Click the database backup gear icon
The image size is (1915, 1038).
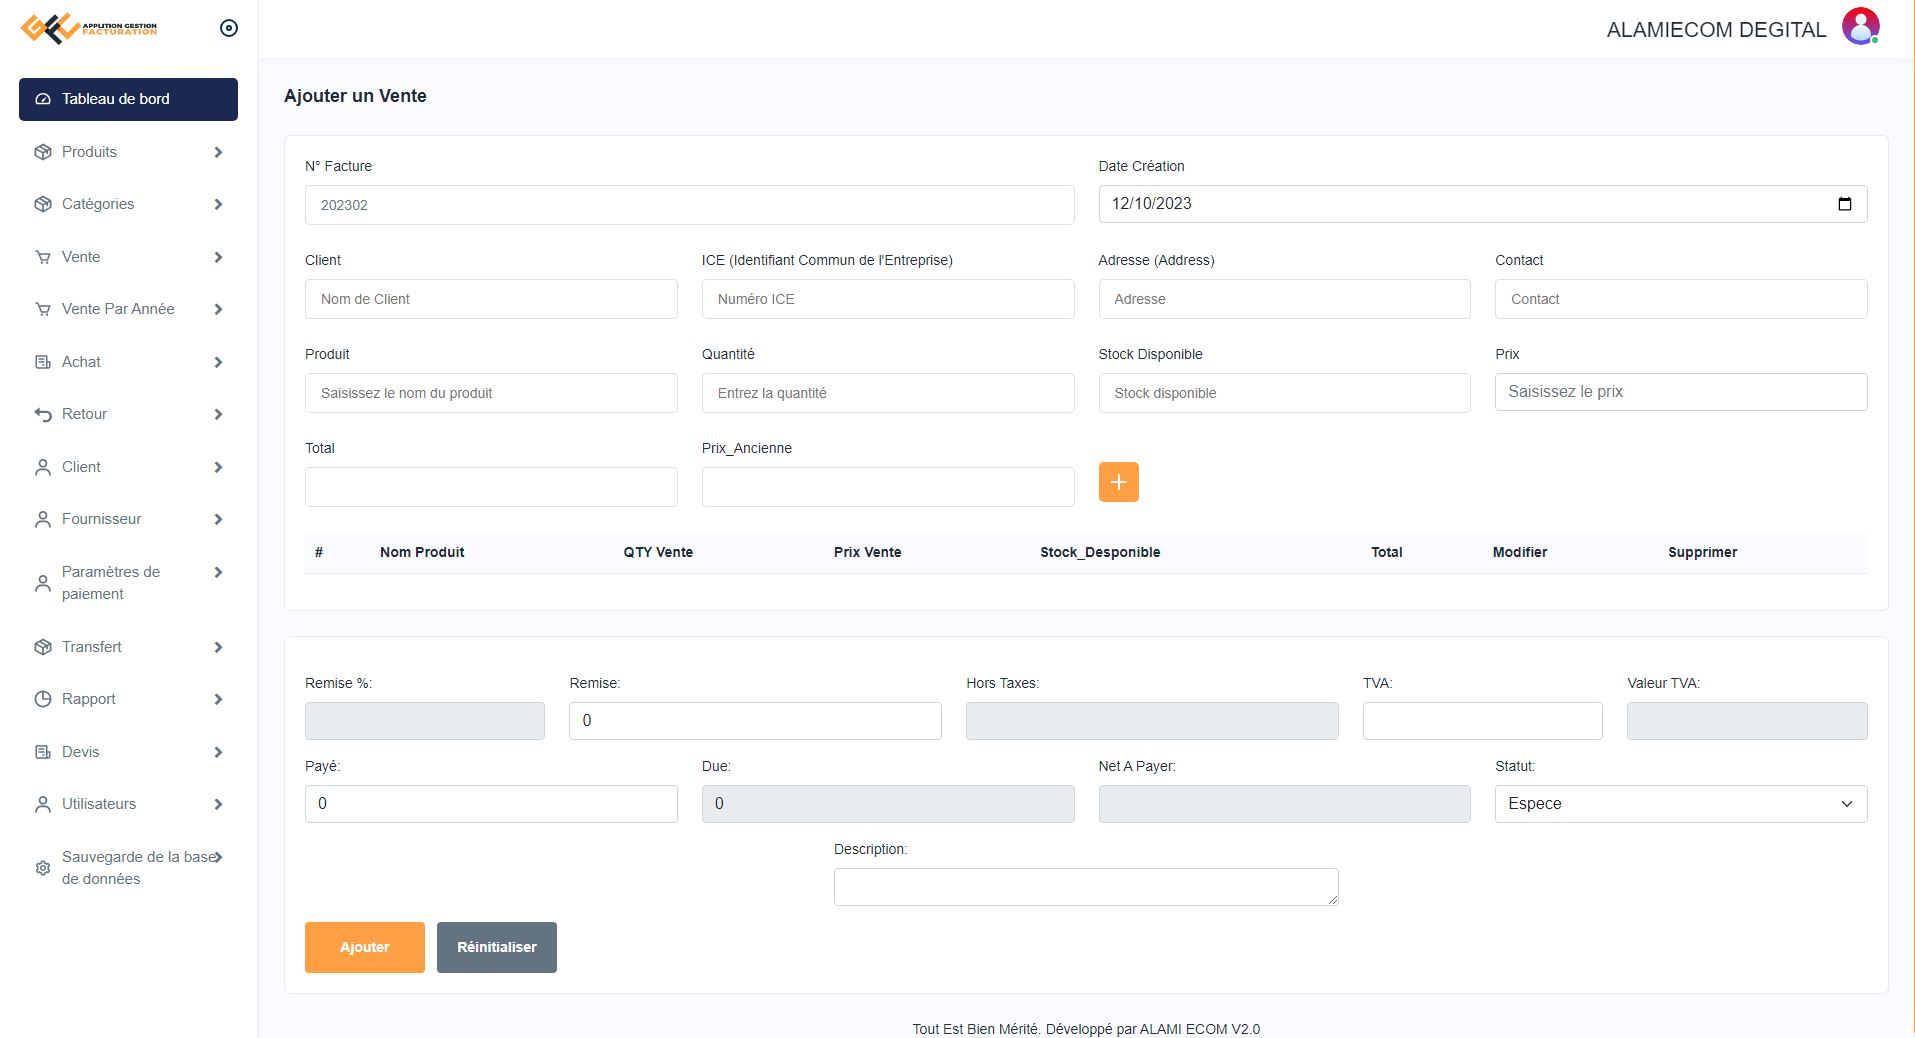(x=43, y=868)
